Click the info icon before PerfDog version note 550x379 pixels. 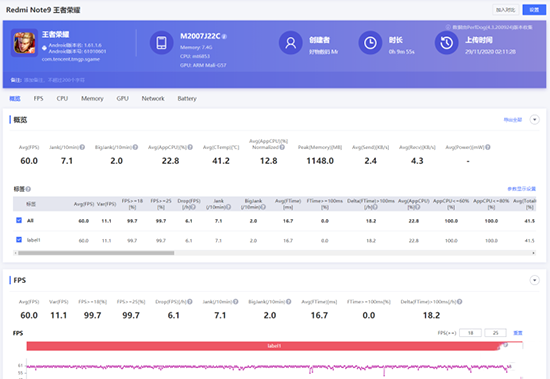pyautogui.click(x=448, y=27)
